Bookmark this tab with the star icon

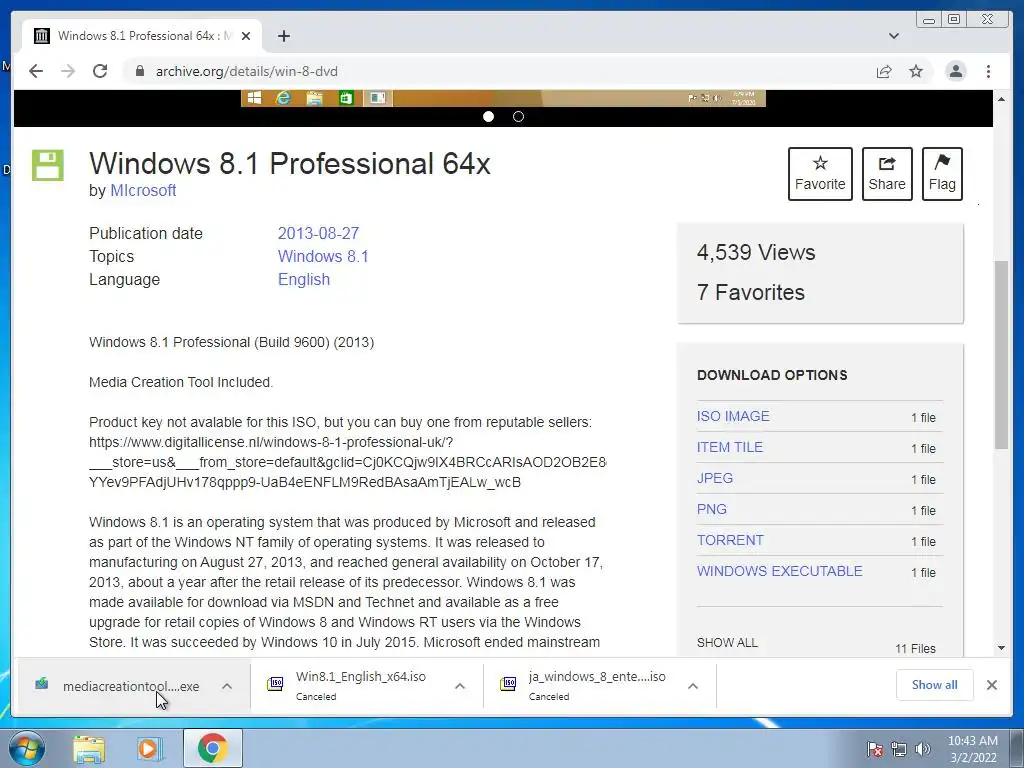coord(916,71)
